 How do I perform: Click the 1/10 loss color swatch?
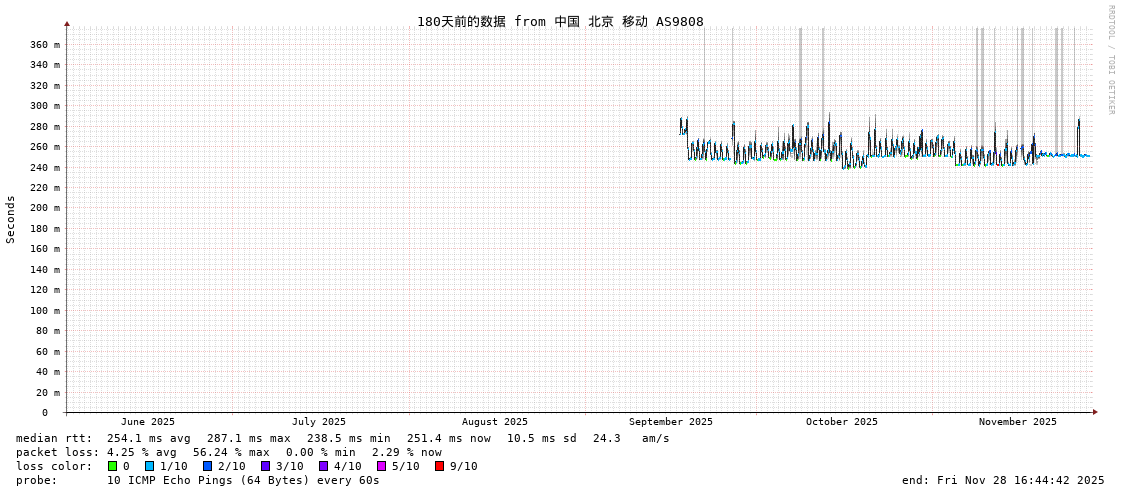click(149, 466)
